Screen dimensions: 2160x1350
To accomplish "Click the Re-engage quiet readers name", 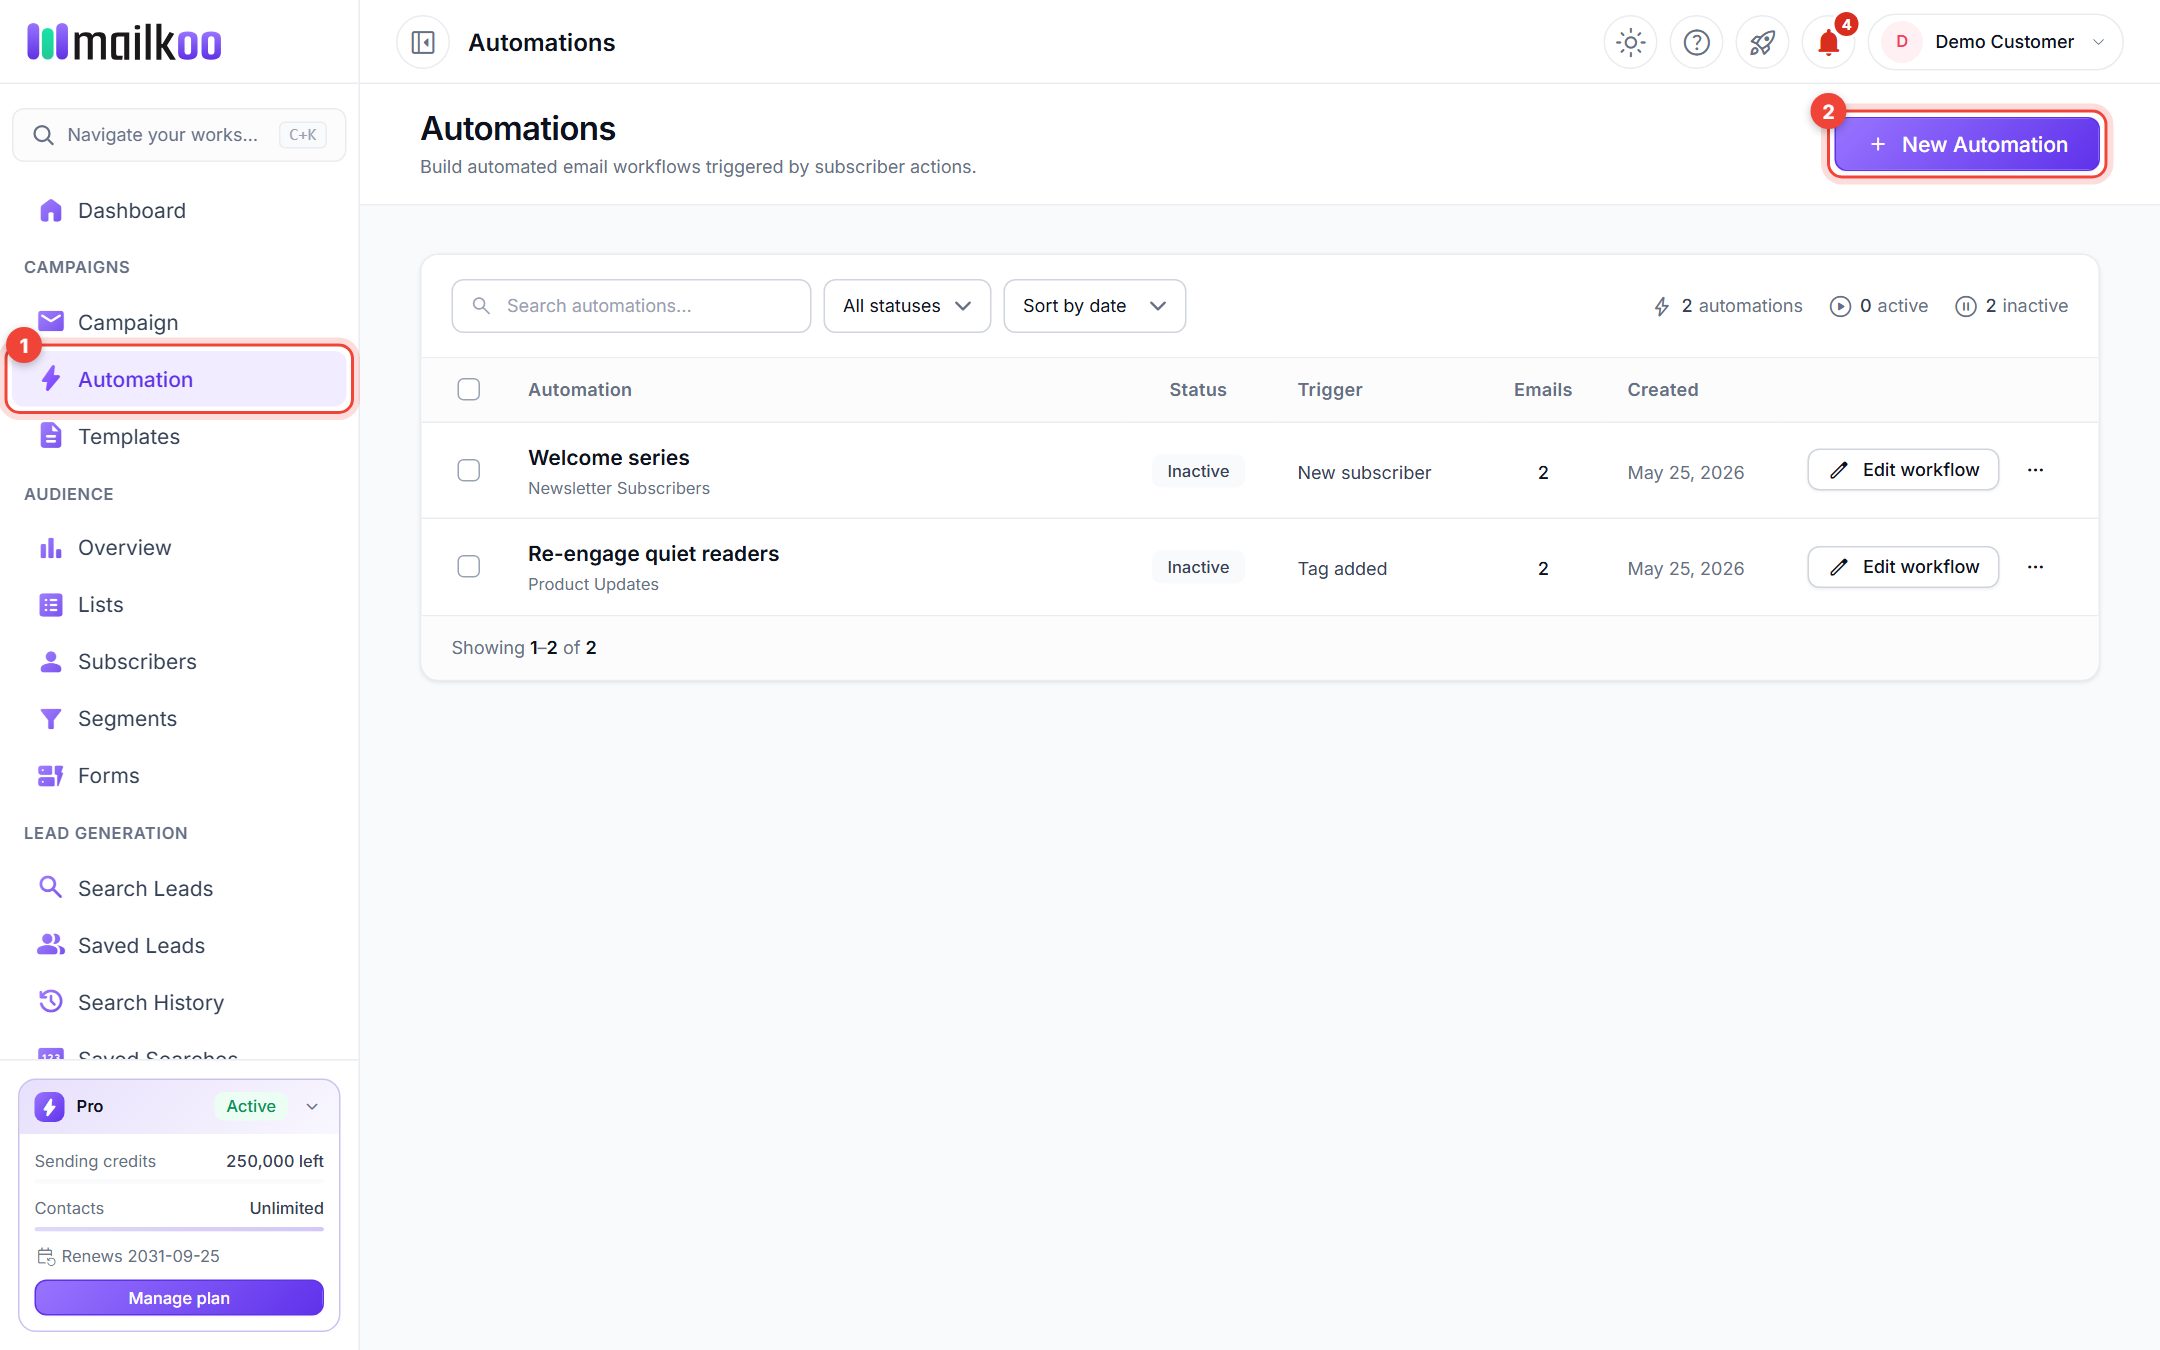I will click(x=653, y=553).
